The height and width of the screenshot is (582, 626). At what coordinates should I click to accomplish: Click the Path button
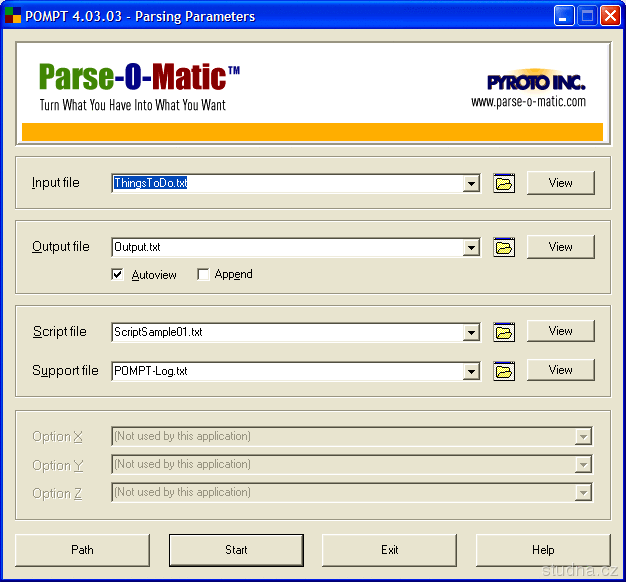point(83,550)
